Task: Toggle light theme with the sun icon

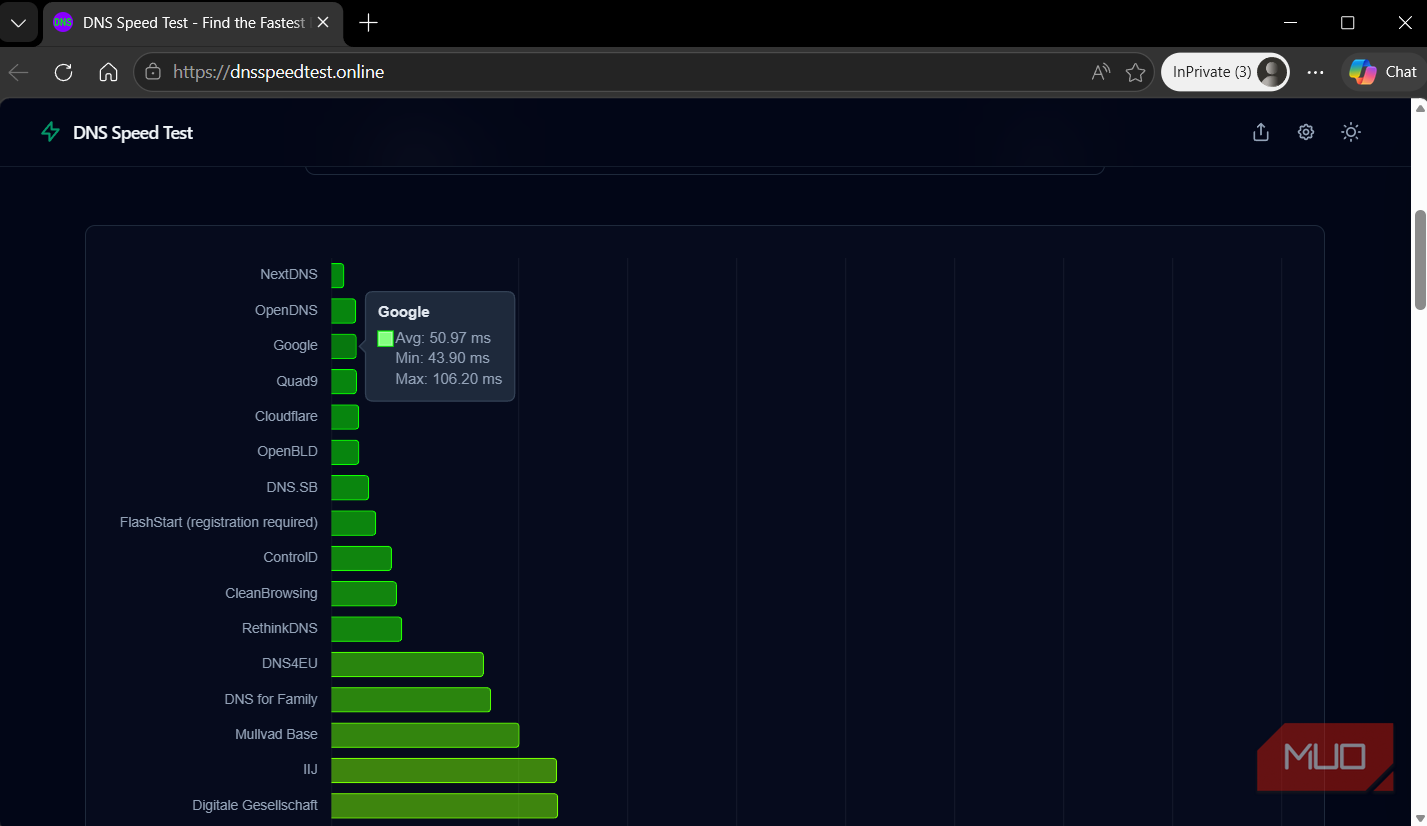Action: click(1351, 132)
